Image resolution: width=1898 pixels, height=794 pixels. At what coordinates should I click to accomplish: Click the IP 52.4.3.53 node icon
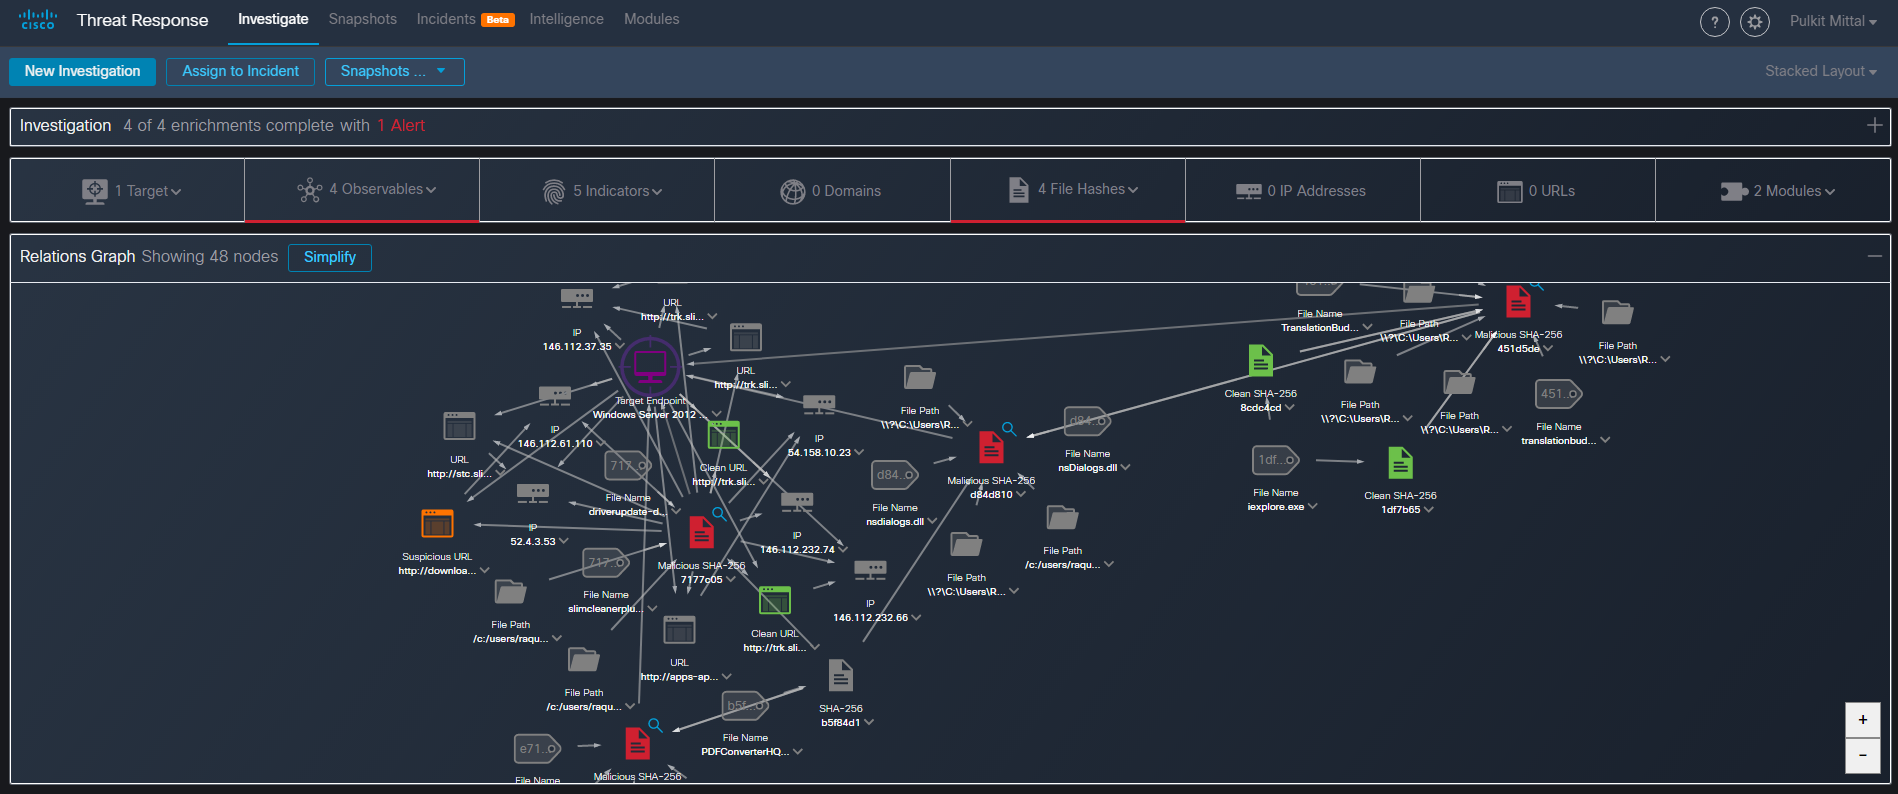click(532, 493)
